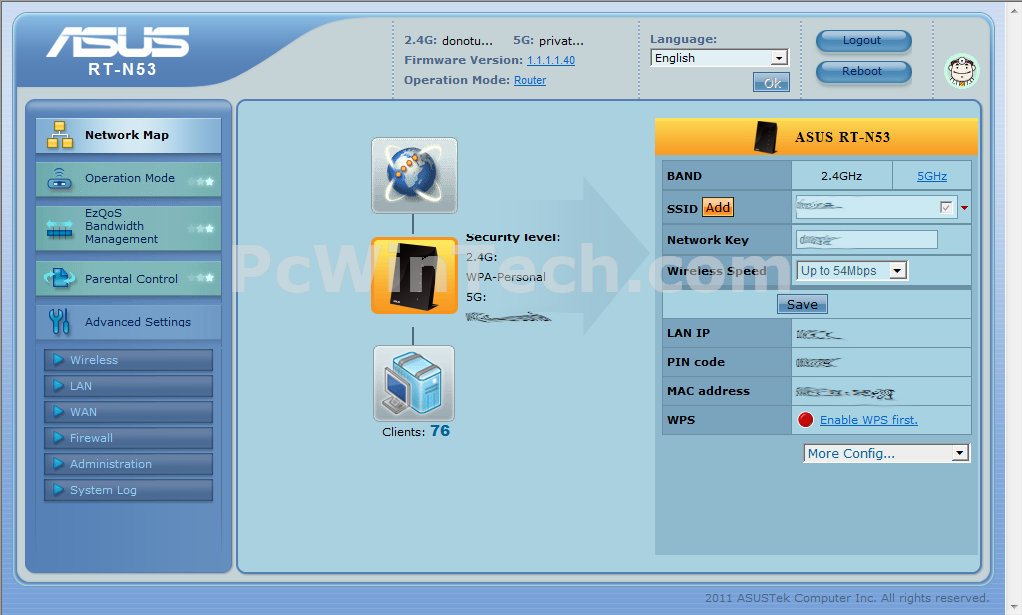The width and height of the screenshot is (1022, 615).
Task: Confirm language with Ok button
Action: coord(772,83)
